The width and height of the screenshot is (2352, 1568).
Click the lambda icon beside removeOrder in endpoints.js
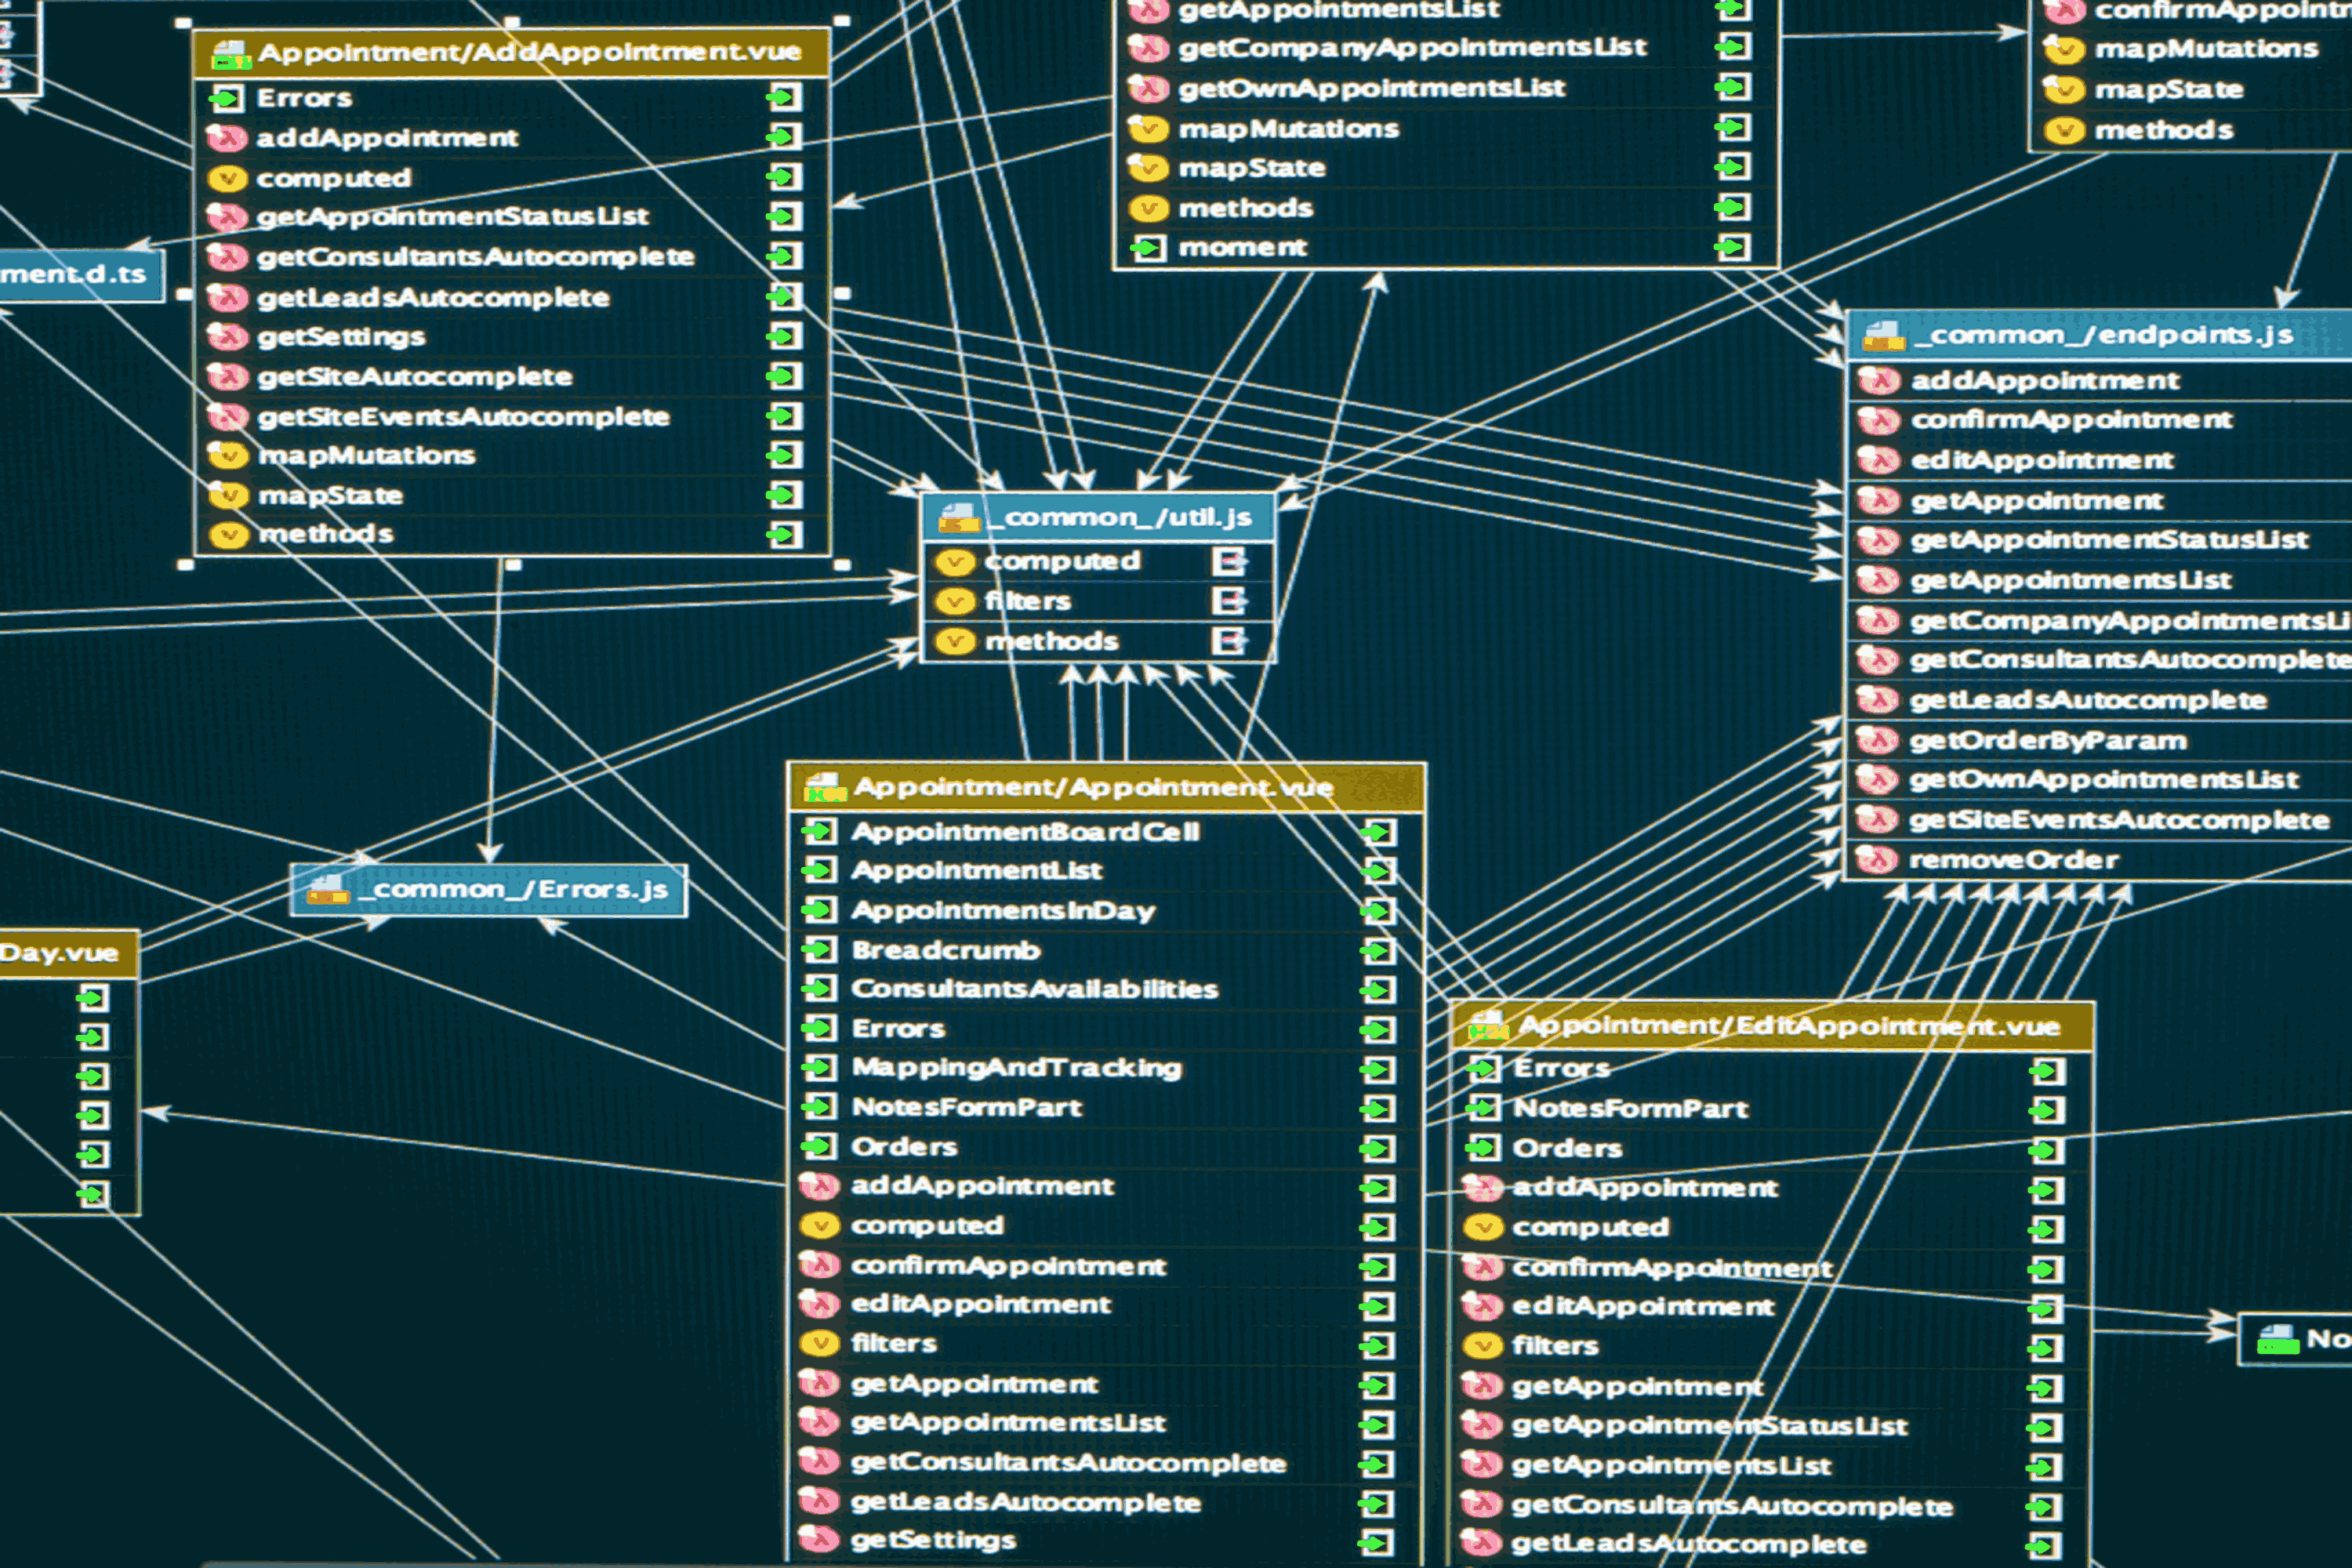click(1876, 860)
